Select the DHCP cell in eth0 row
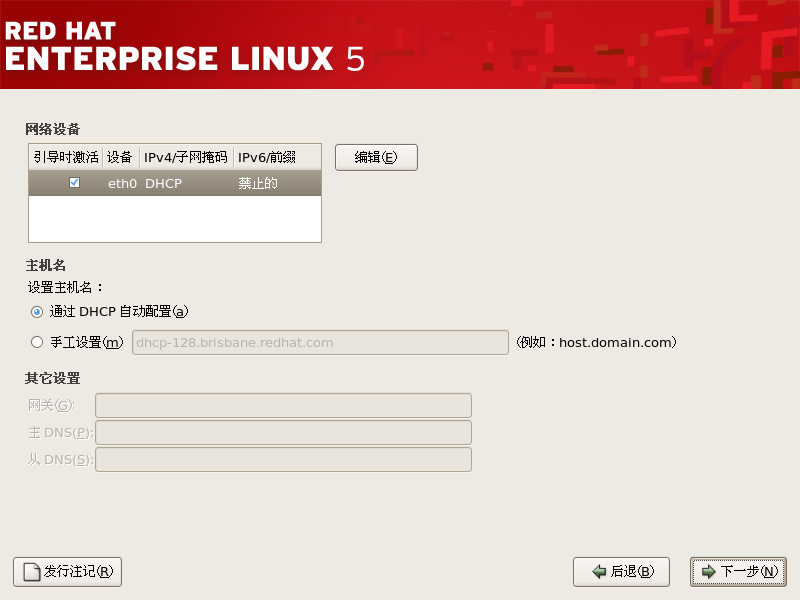The height and width of the screenshot is (600, 800). (x=163, y=183)
